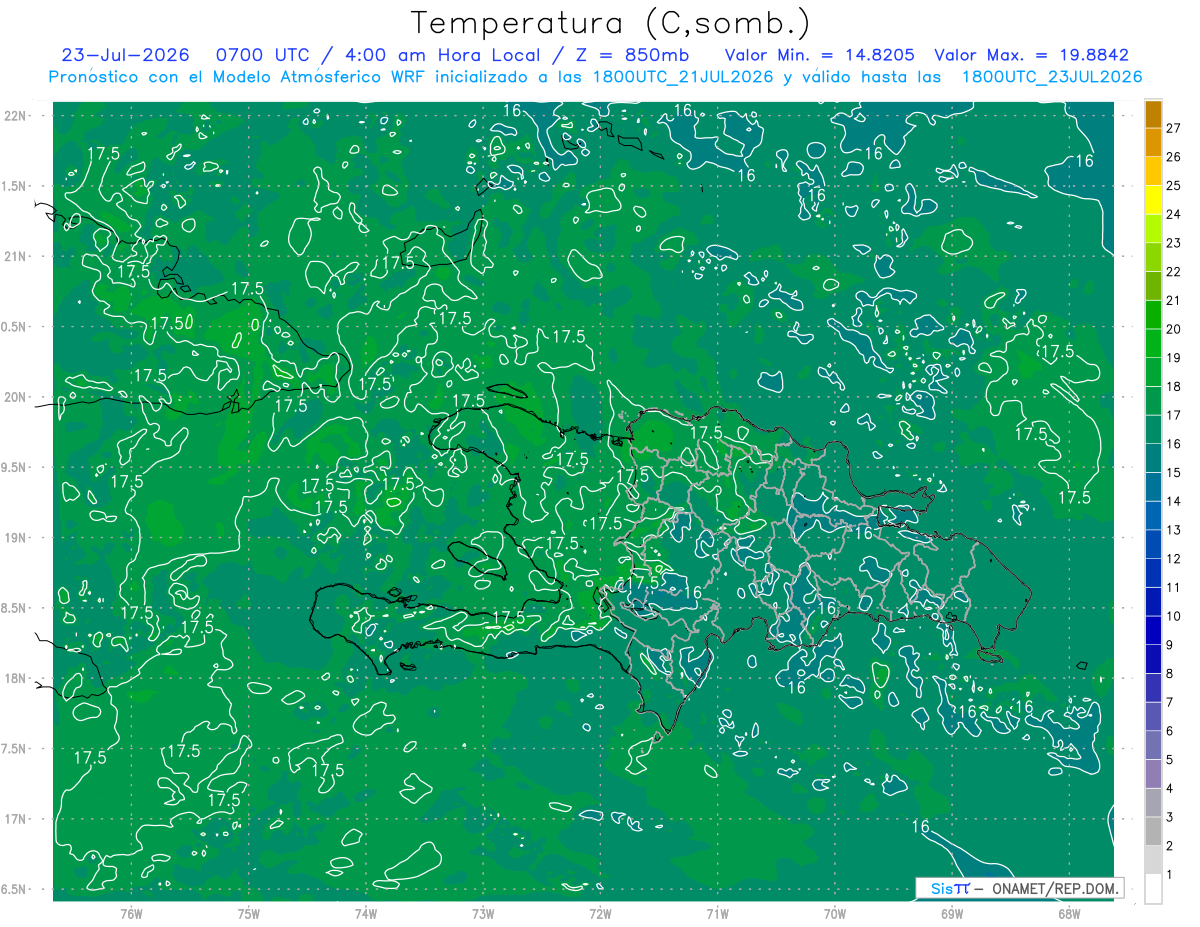
Task: Click the "74W" longitude axis label
Action: (x=366, y=914)
